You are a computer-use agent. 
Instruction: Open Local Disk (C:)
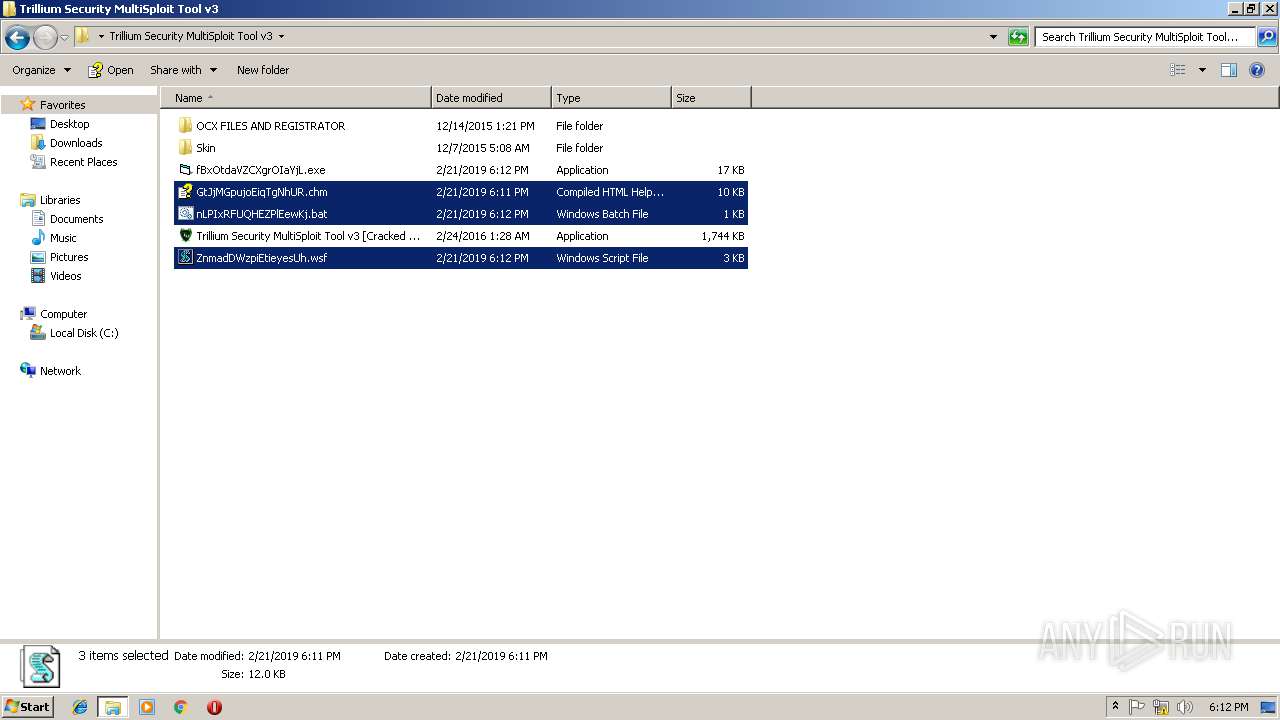[x=84, y=333]
